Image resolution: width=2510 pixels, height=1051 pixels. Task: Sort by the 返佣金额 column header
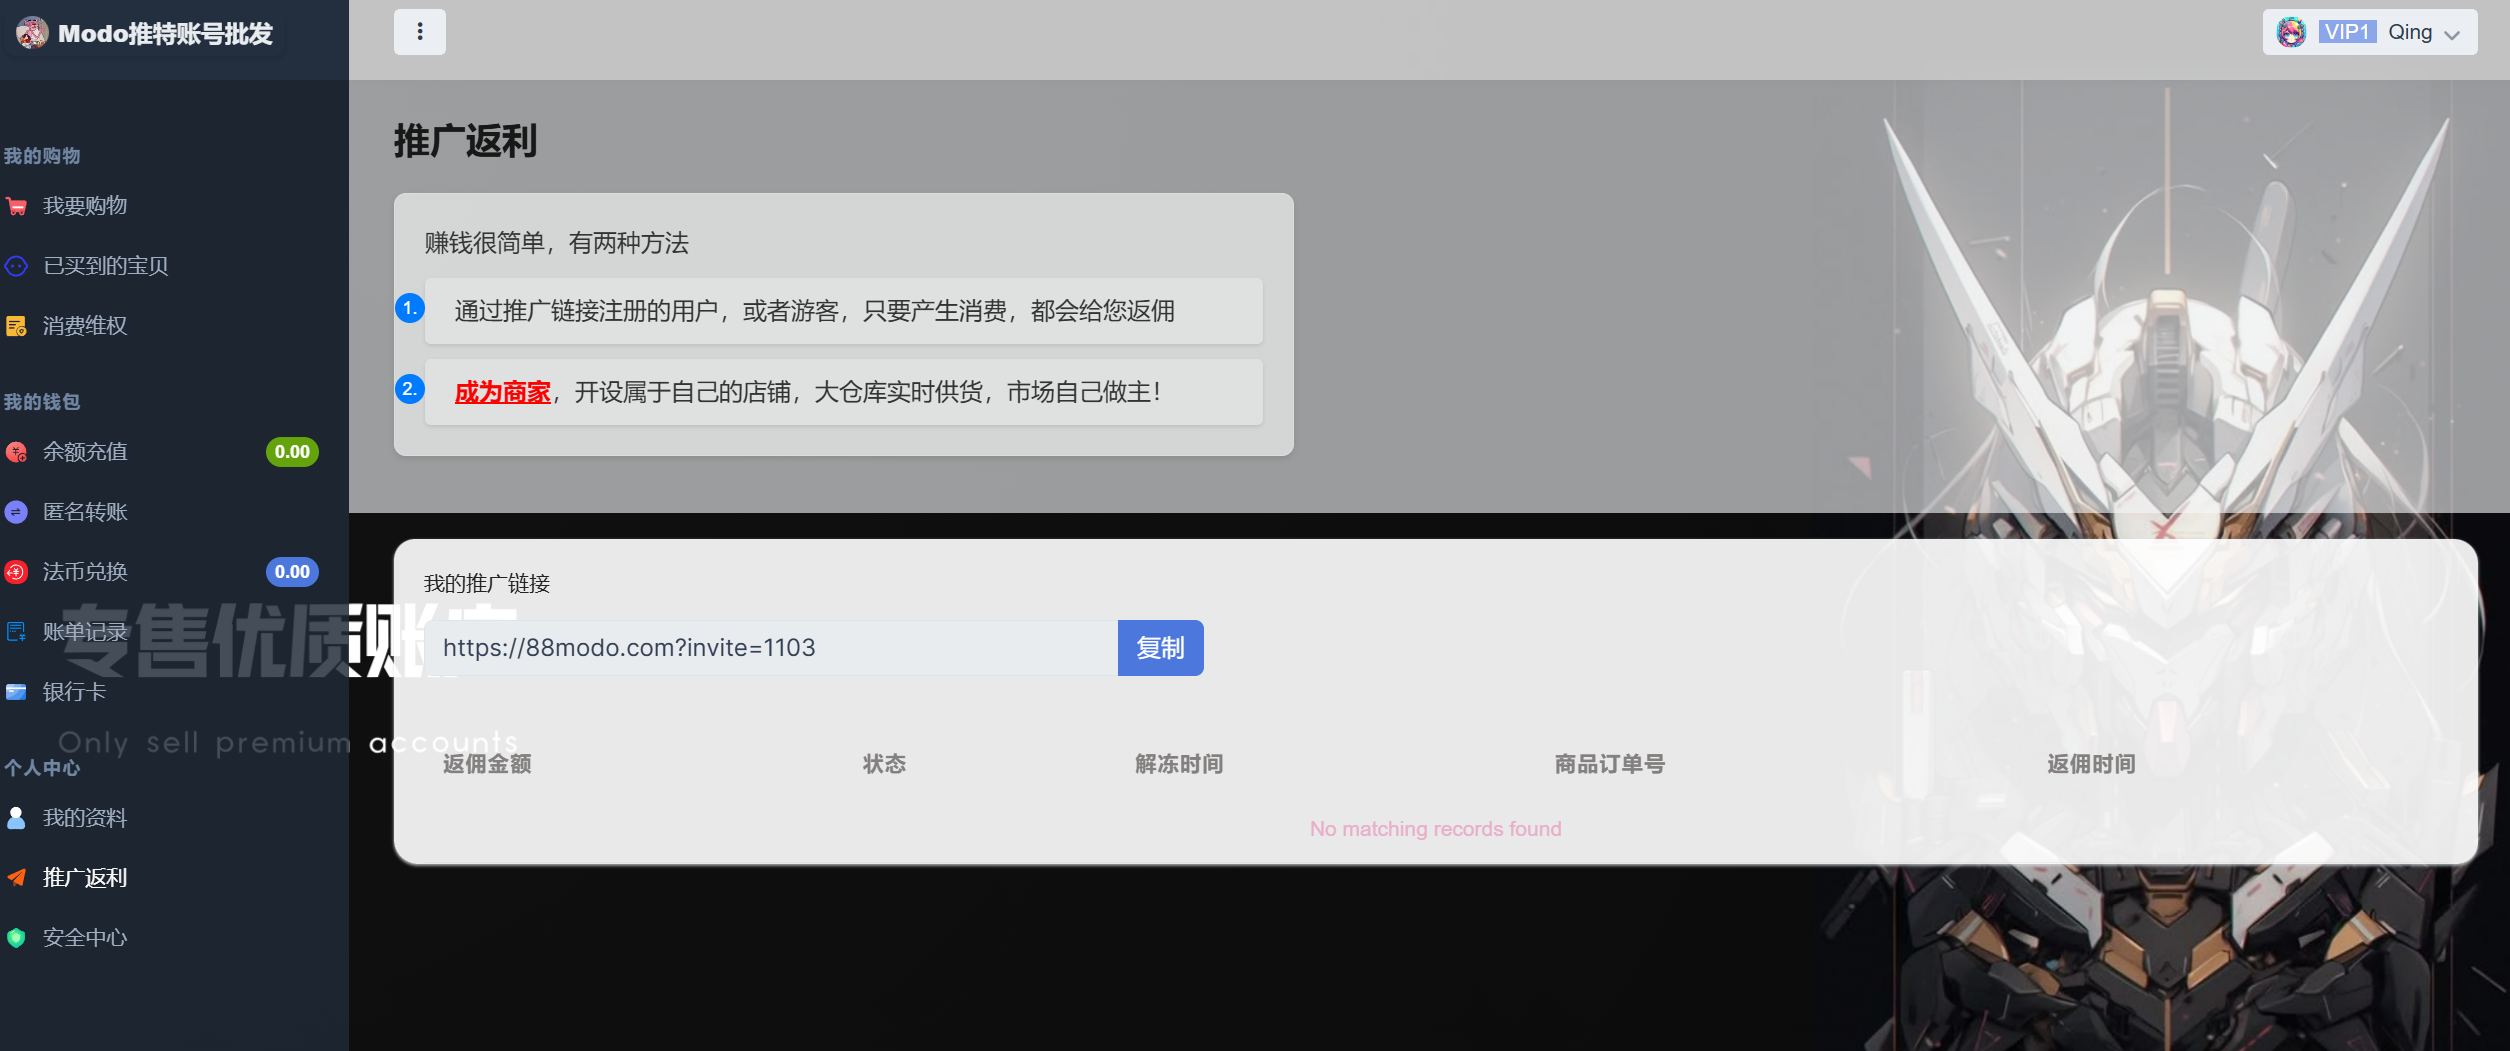[x=487, y=764]
